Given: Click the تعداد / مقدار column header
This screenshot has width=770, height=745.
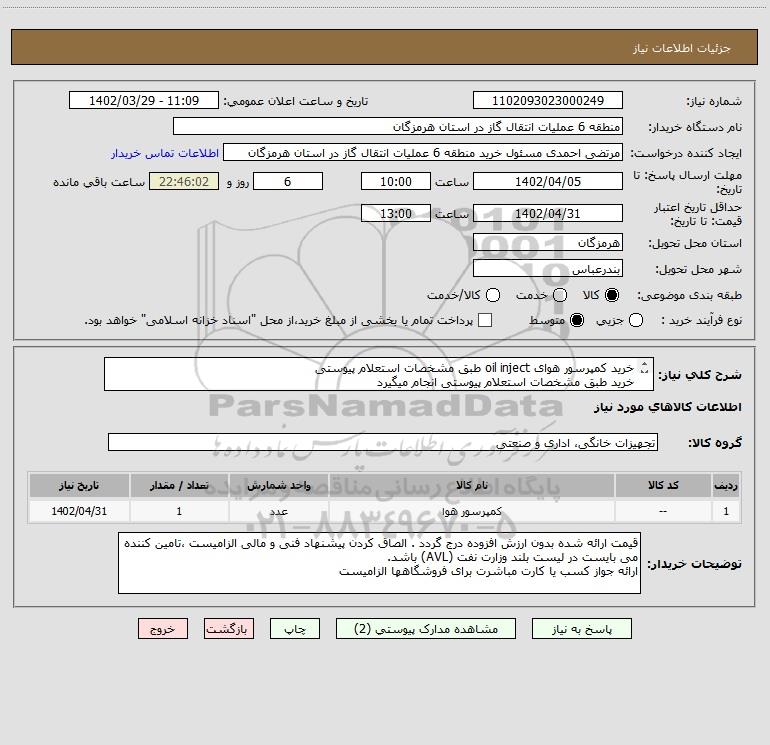Looking at the screenshot, I should [179, 485].
